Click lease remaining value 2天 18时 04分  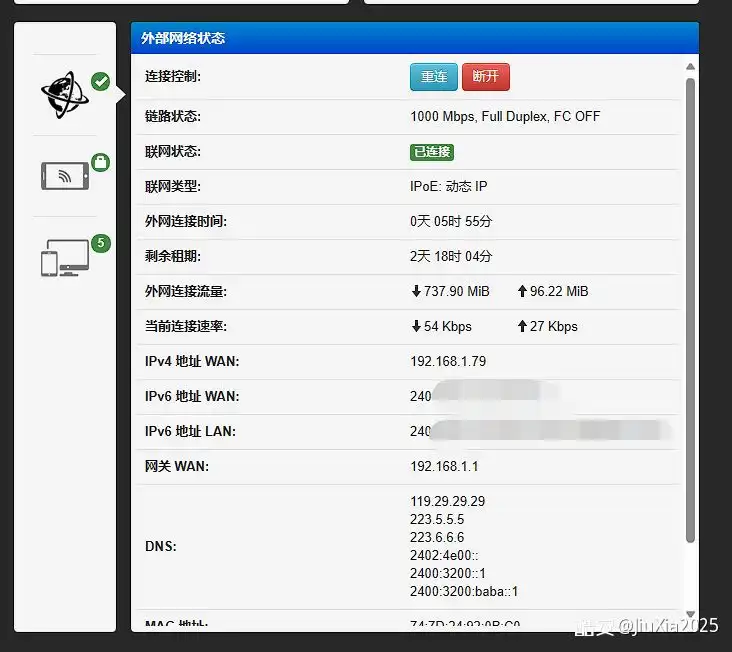coord(451,256)
